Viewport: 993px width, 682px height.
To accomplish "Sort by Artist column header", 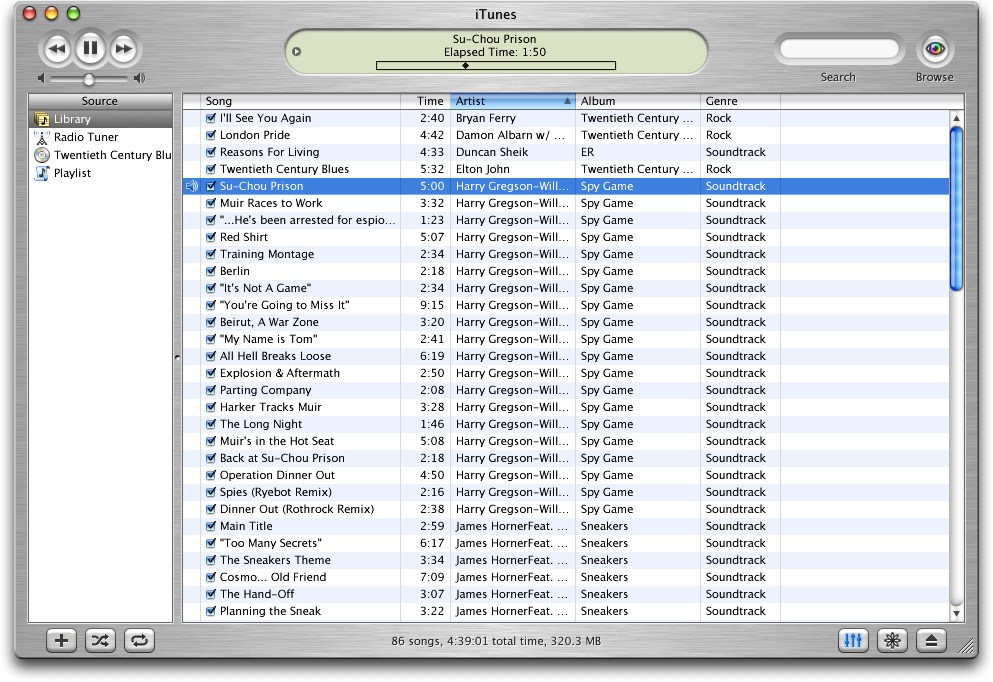I will [x=512, y=101].
